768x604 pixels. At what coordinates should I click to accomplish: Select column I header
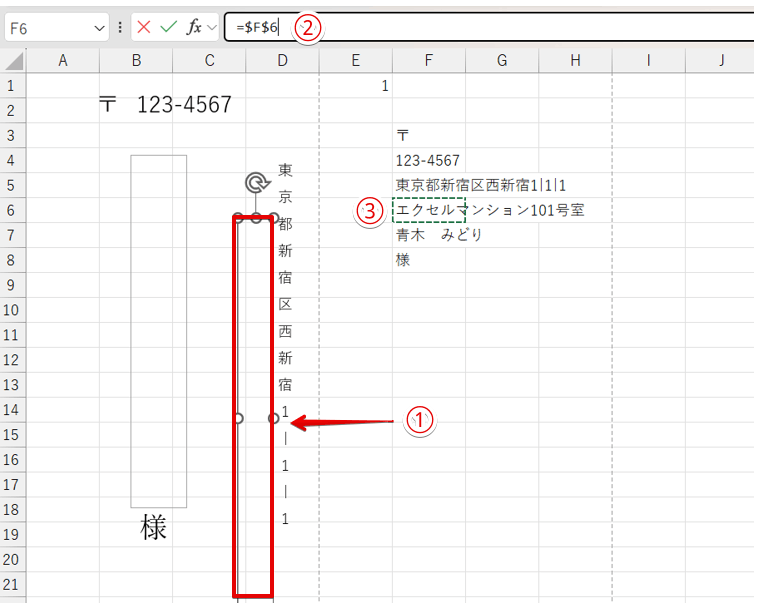tap(648, 61)
